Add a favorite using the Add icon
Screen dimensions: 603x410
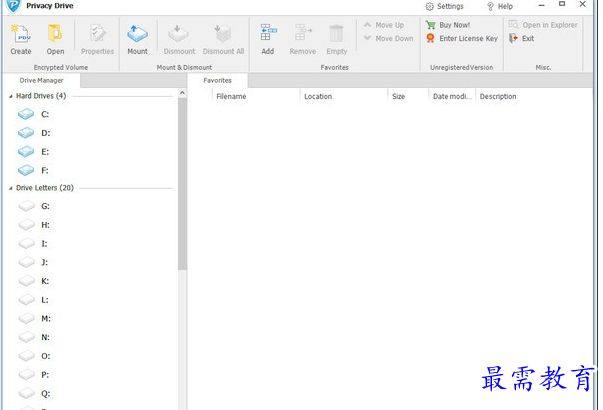click(x=267, y=34)
